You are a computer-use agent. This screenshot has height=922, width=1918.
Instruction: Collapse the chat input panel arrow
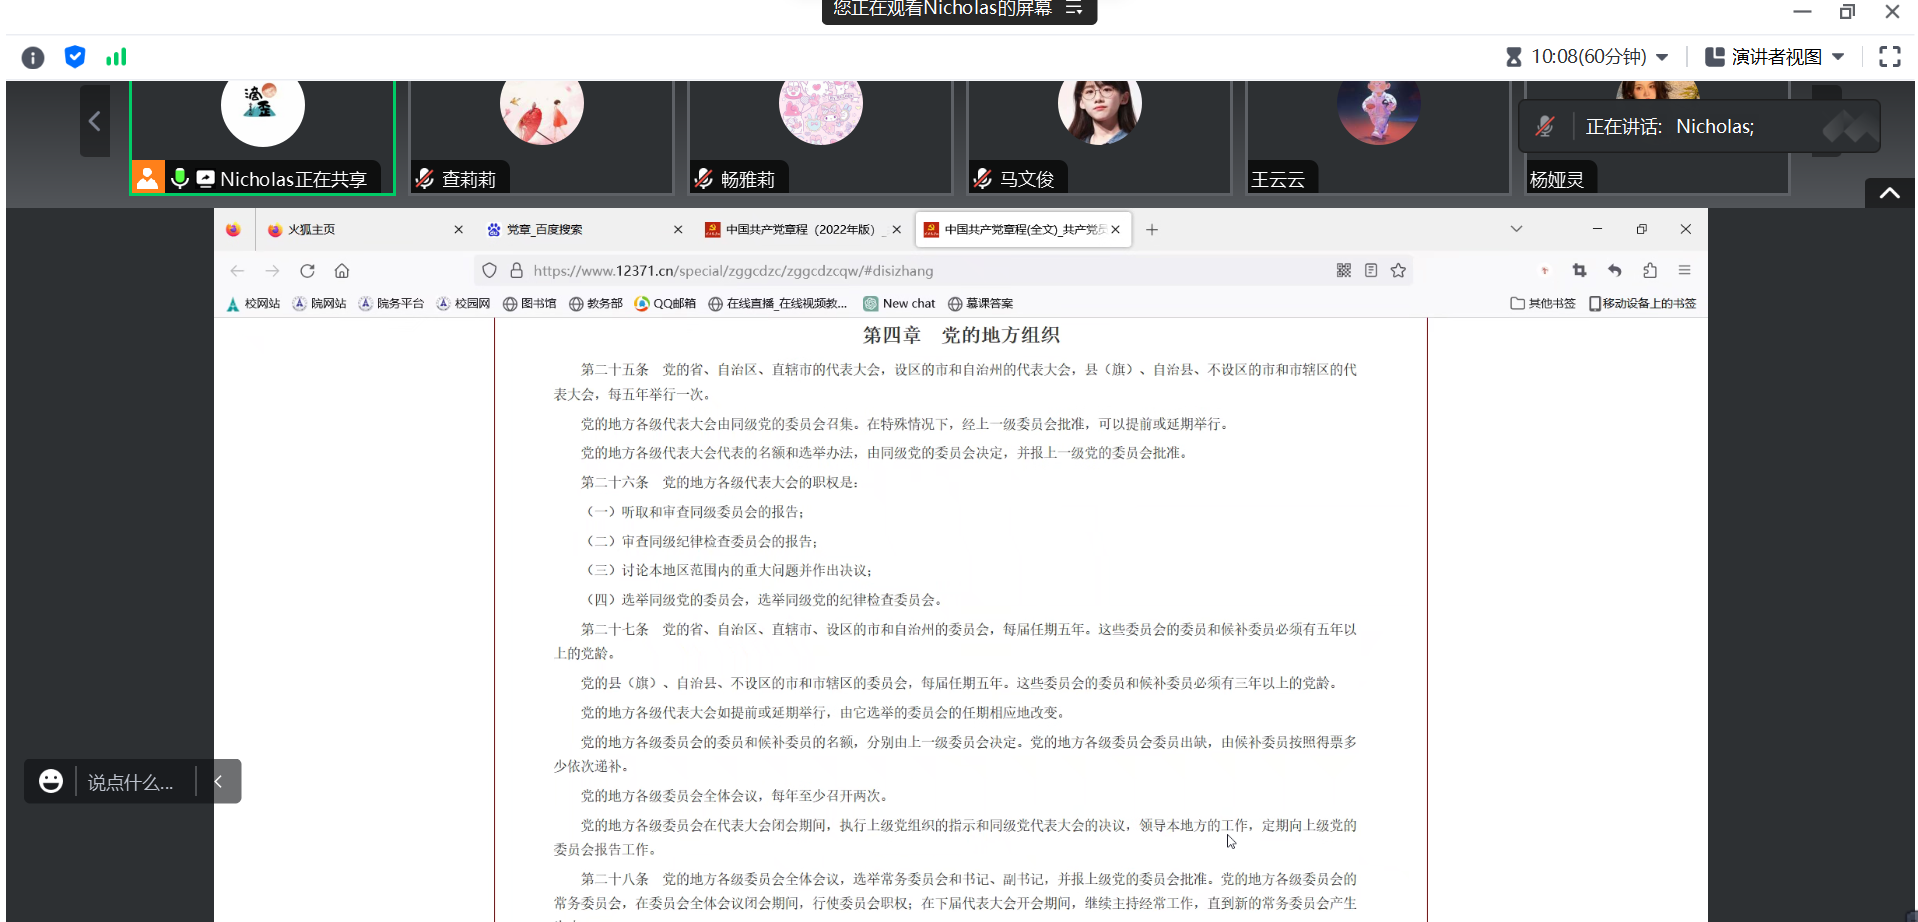(x=219, y=781)
